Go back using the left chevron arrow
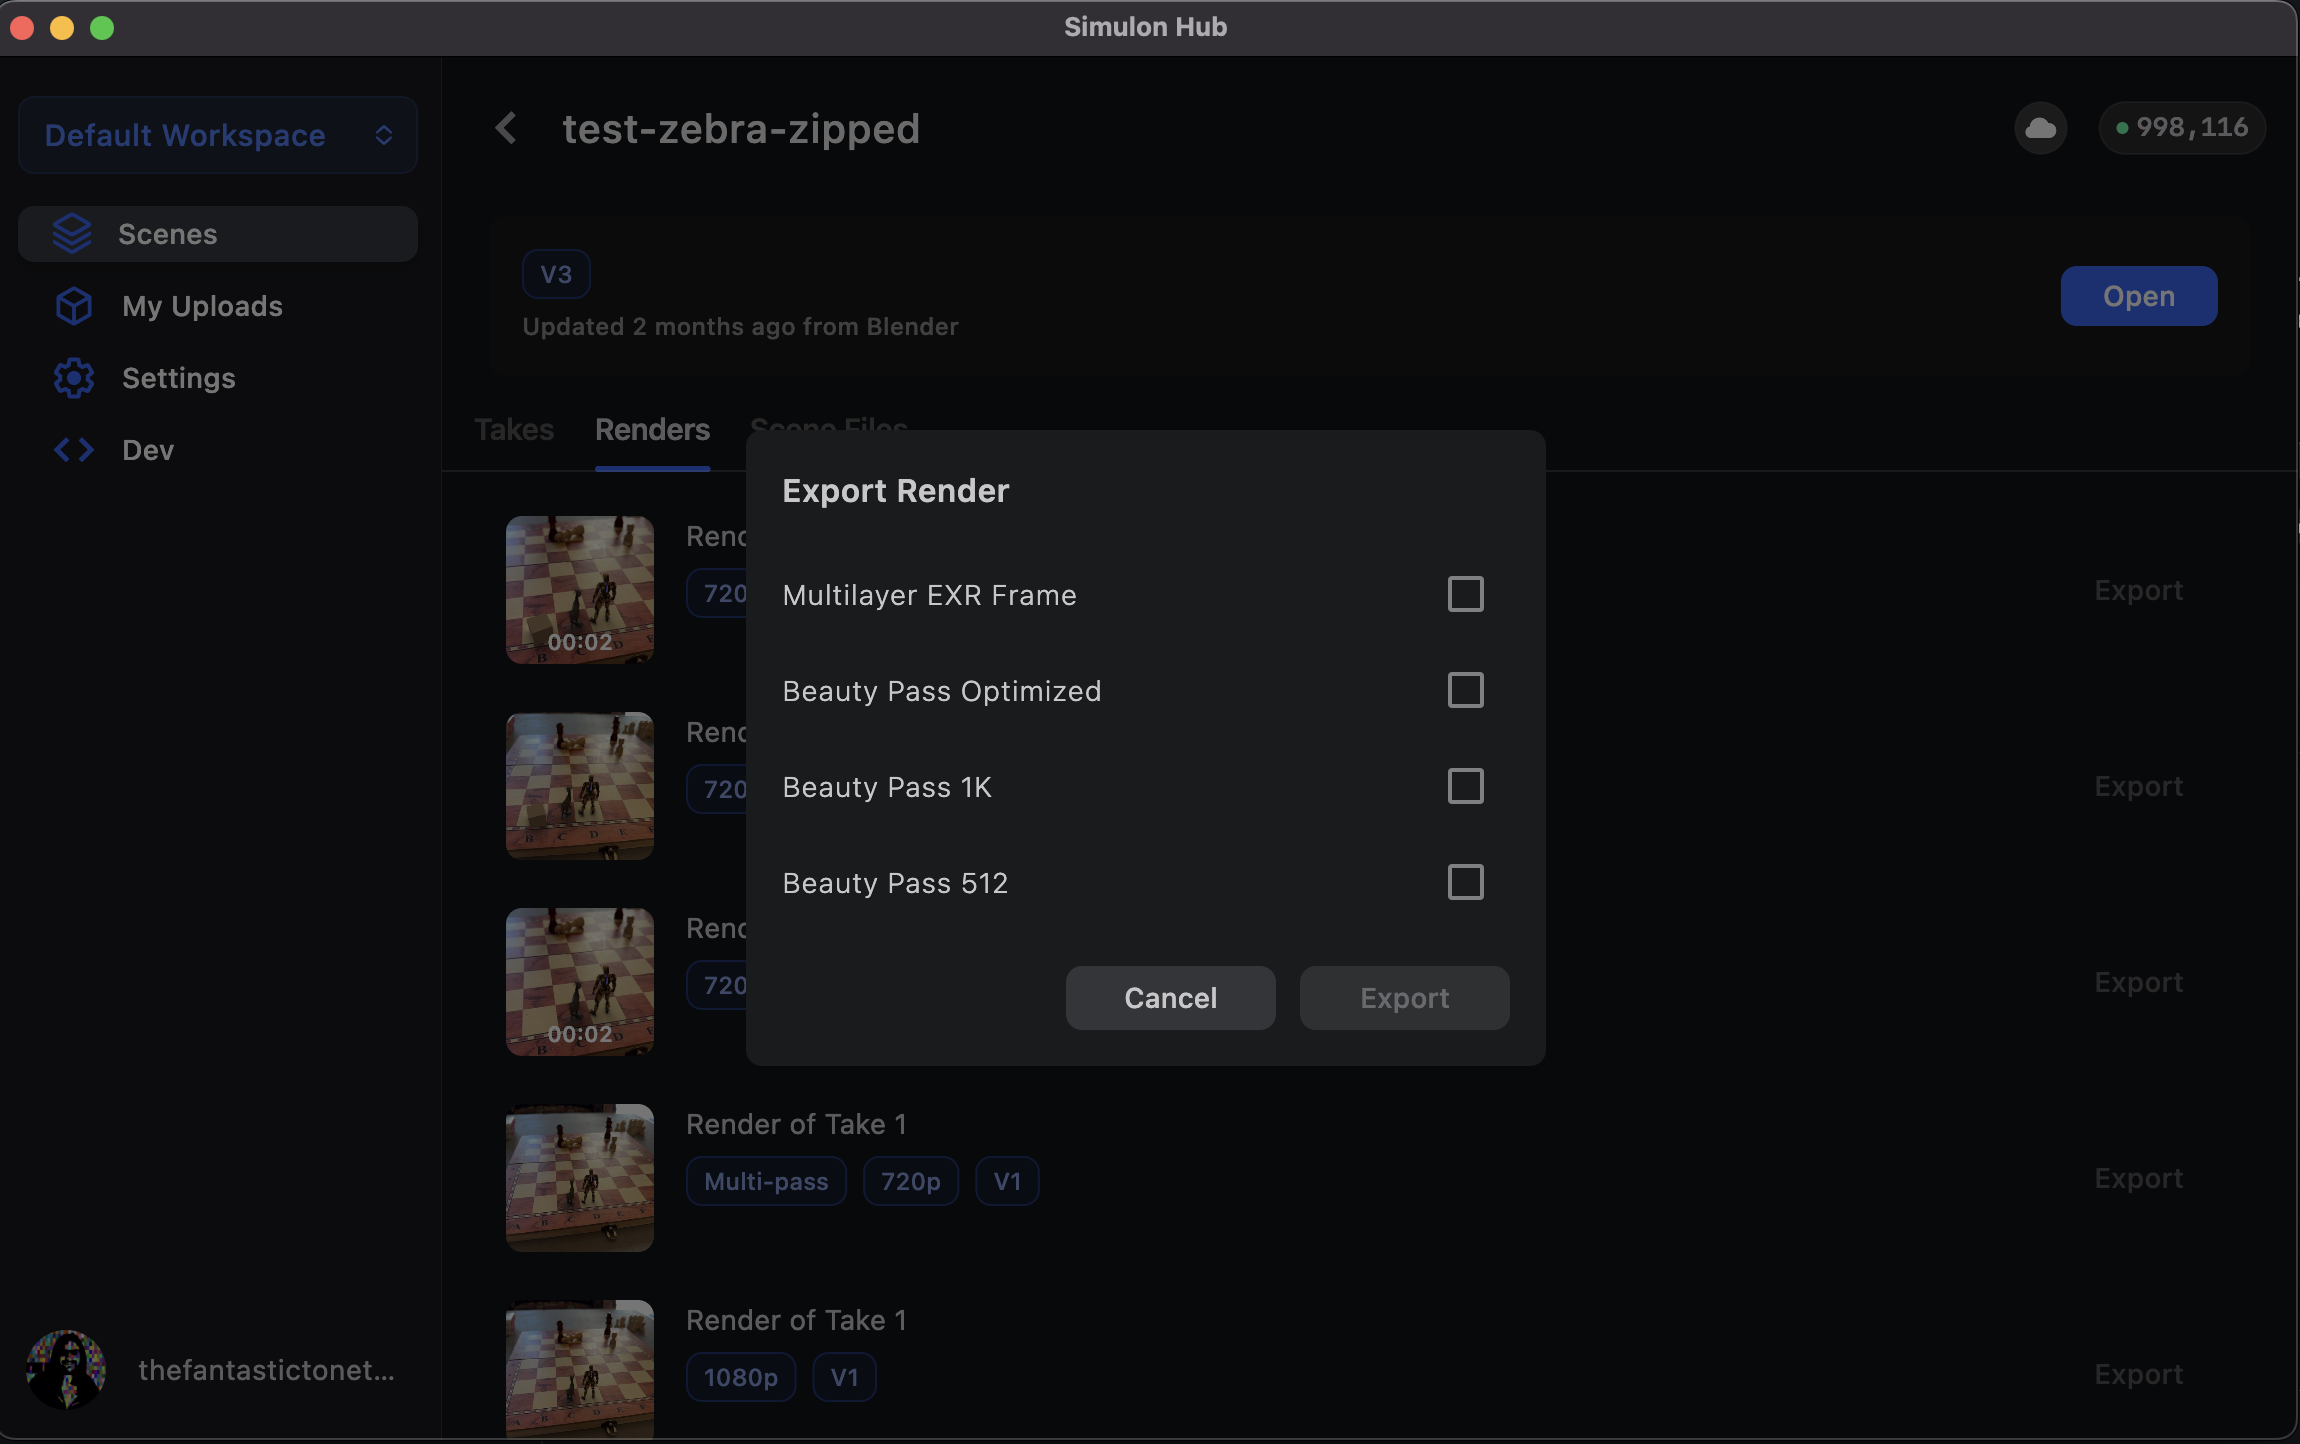2300x1444 pixels. [x=506, y=128]
